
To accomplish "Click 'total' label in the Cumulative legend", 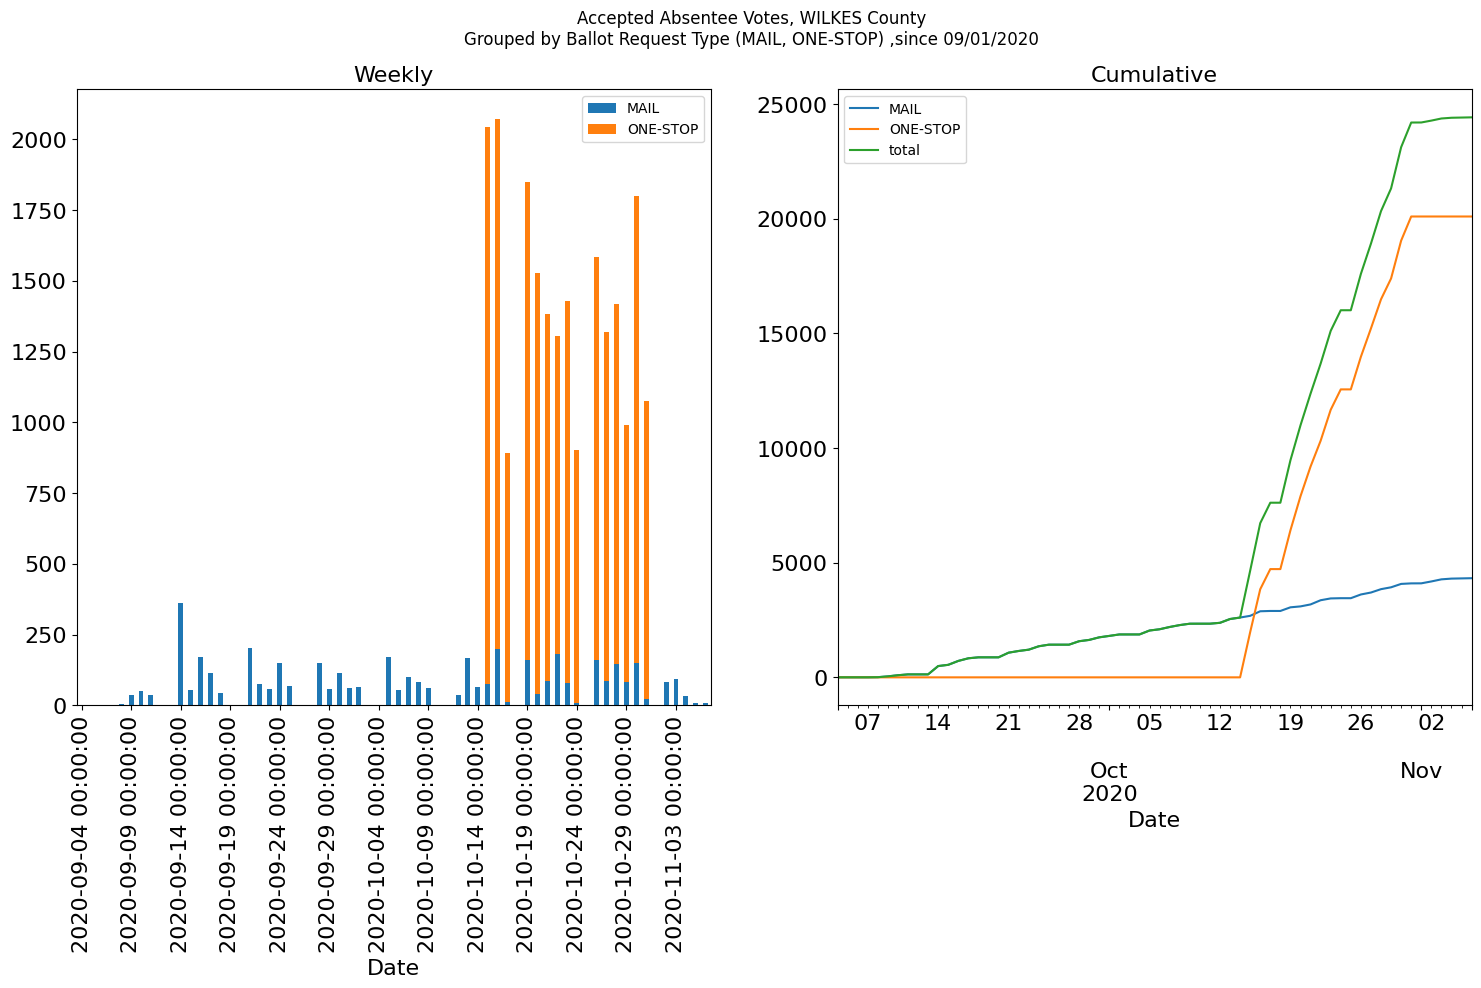I will [904, 151].
